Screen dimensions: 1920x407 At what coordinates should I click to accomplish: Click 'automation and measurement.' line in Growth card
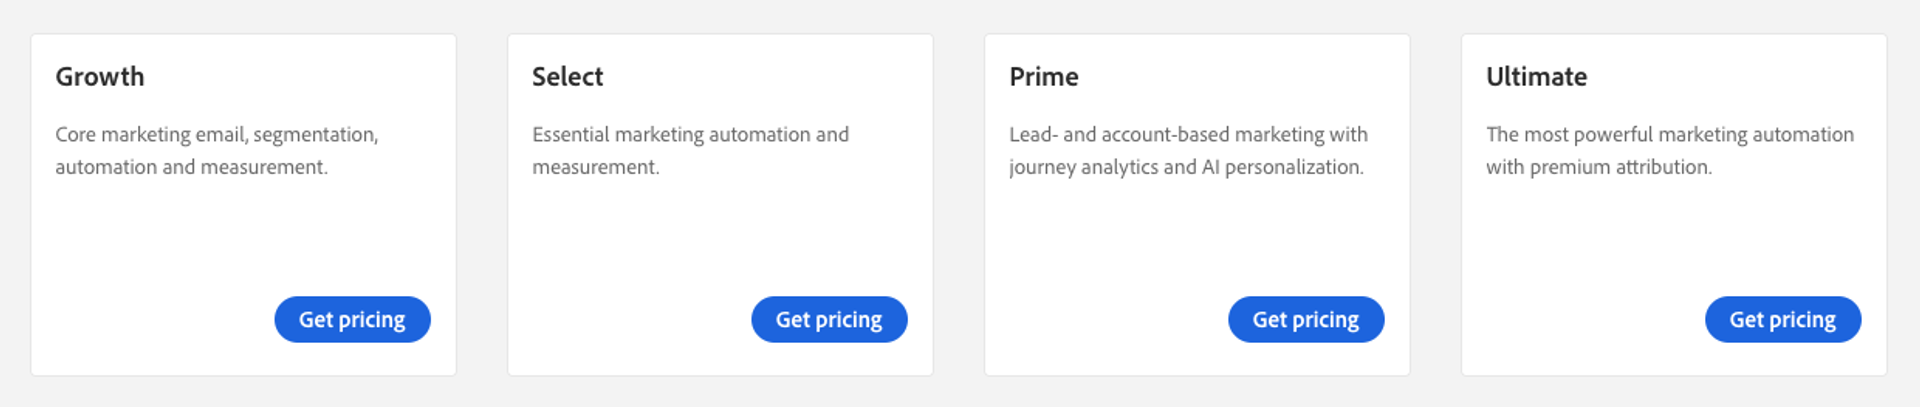[191, 167]
